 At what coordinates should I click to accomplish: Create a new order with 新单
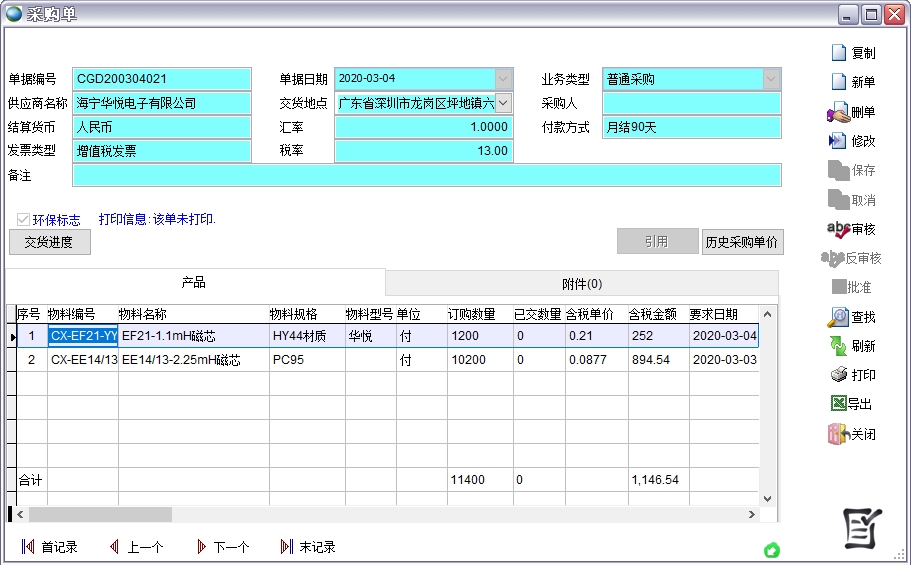point(838,82)
